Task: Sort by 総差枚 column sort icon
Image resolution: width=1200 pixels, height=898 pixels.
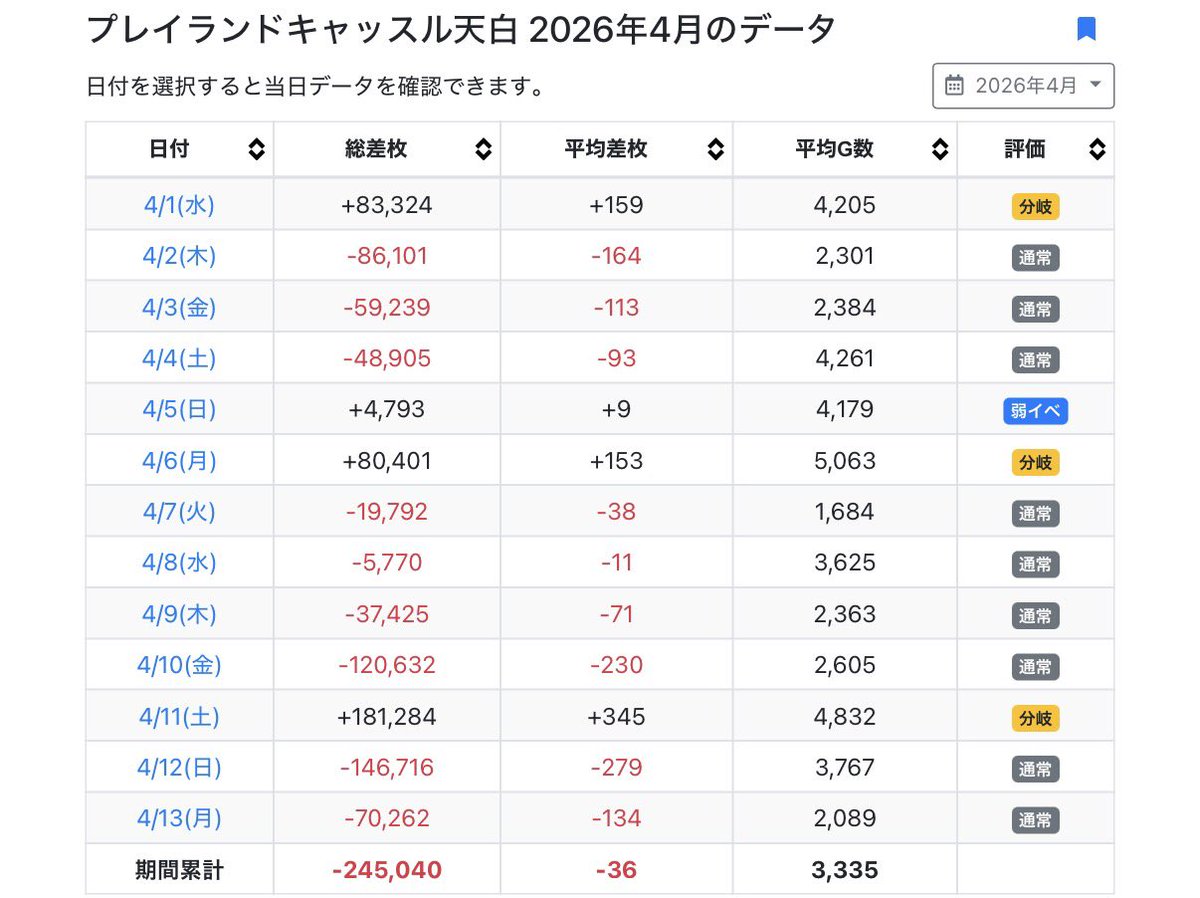Action: coord(483,150)
